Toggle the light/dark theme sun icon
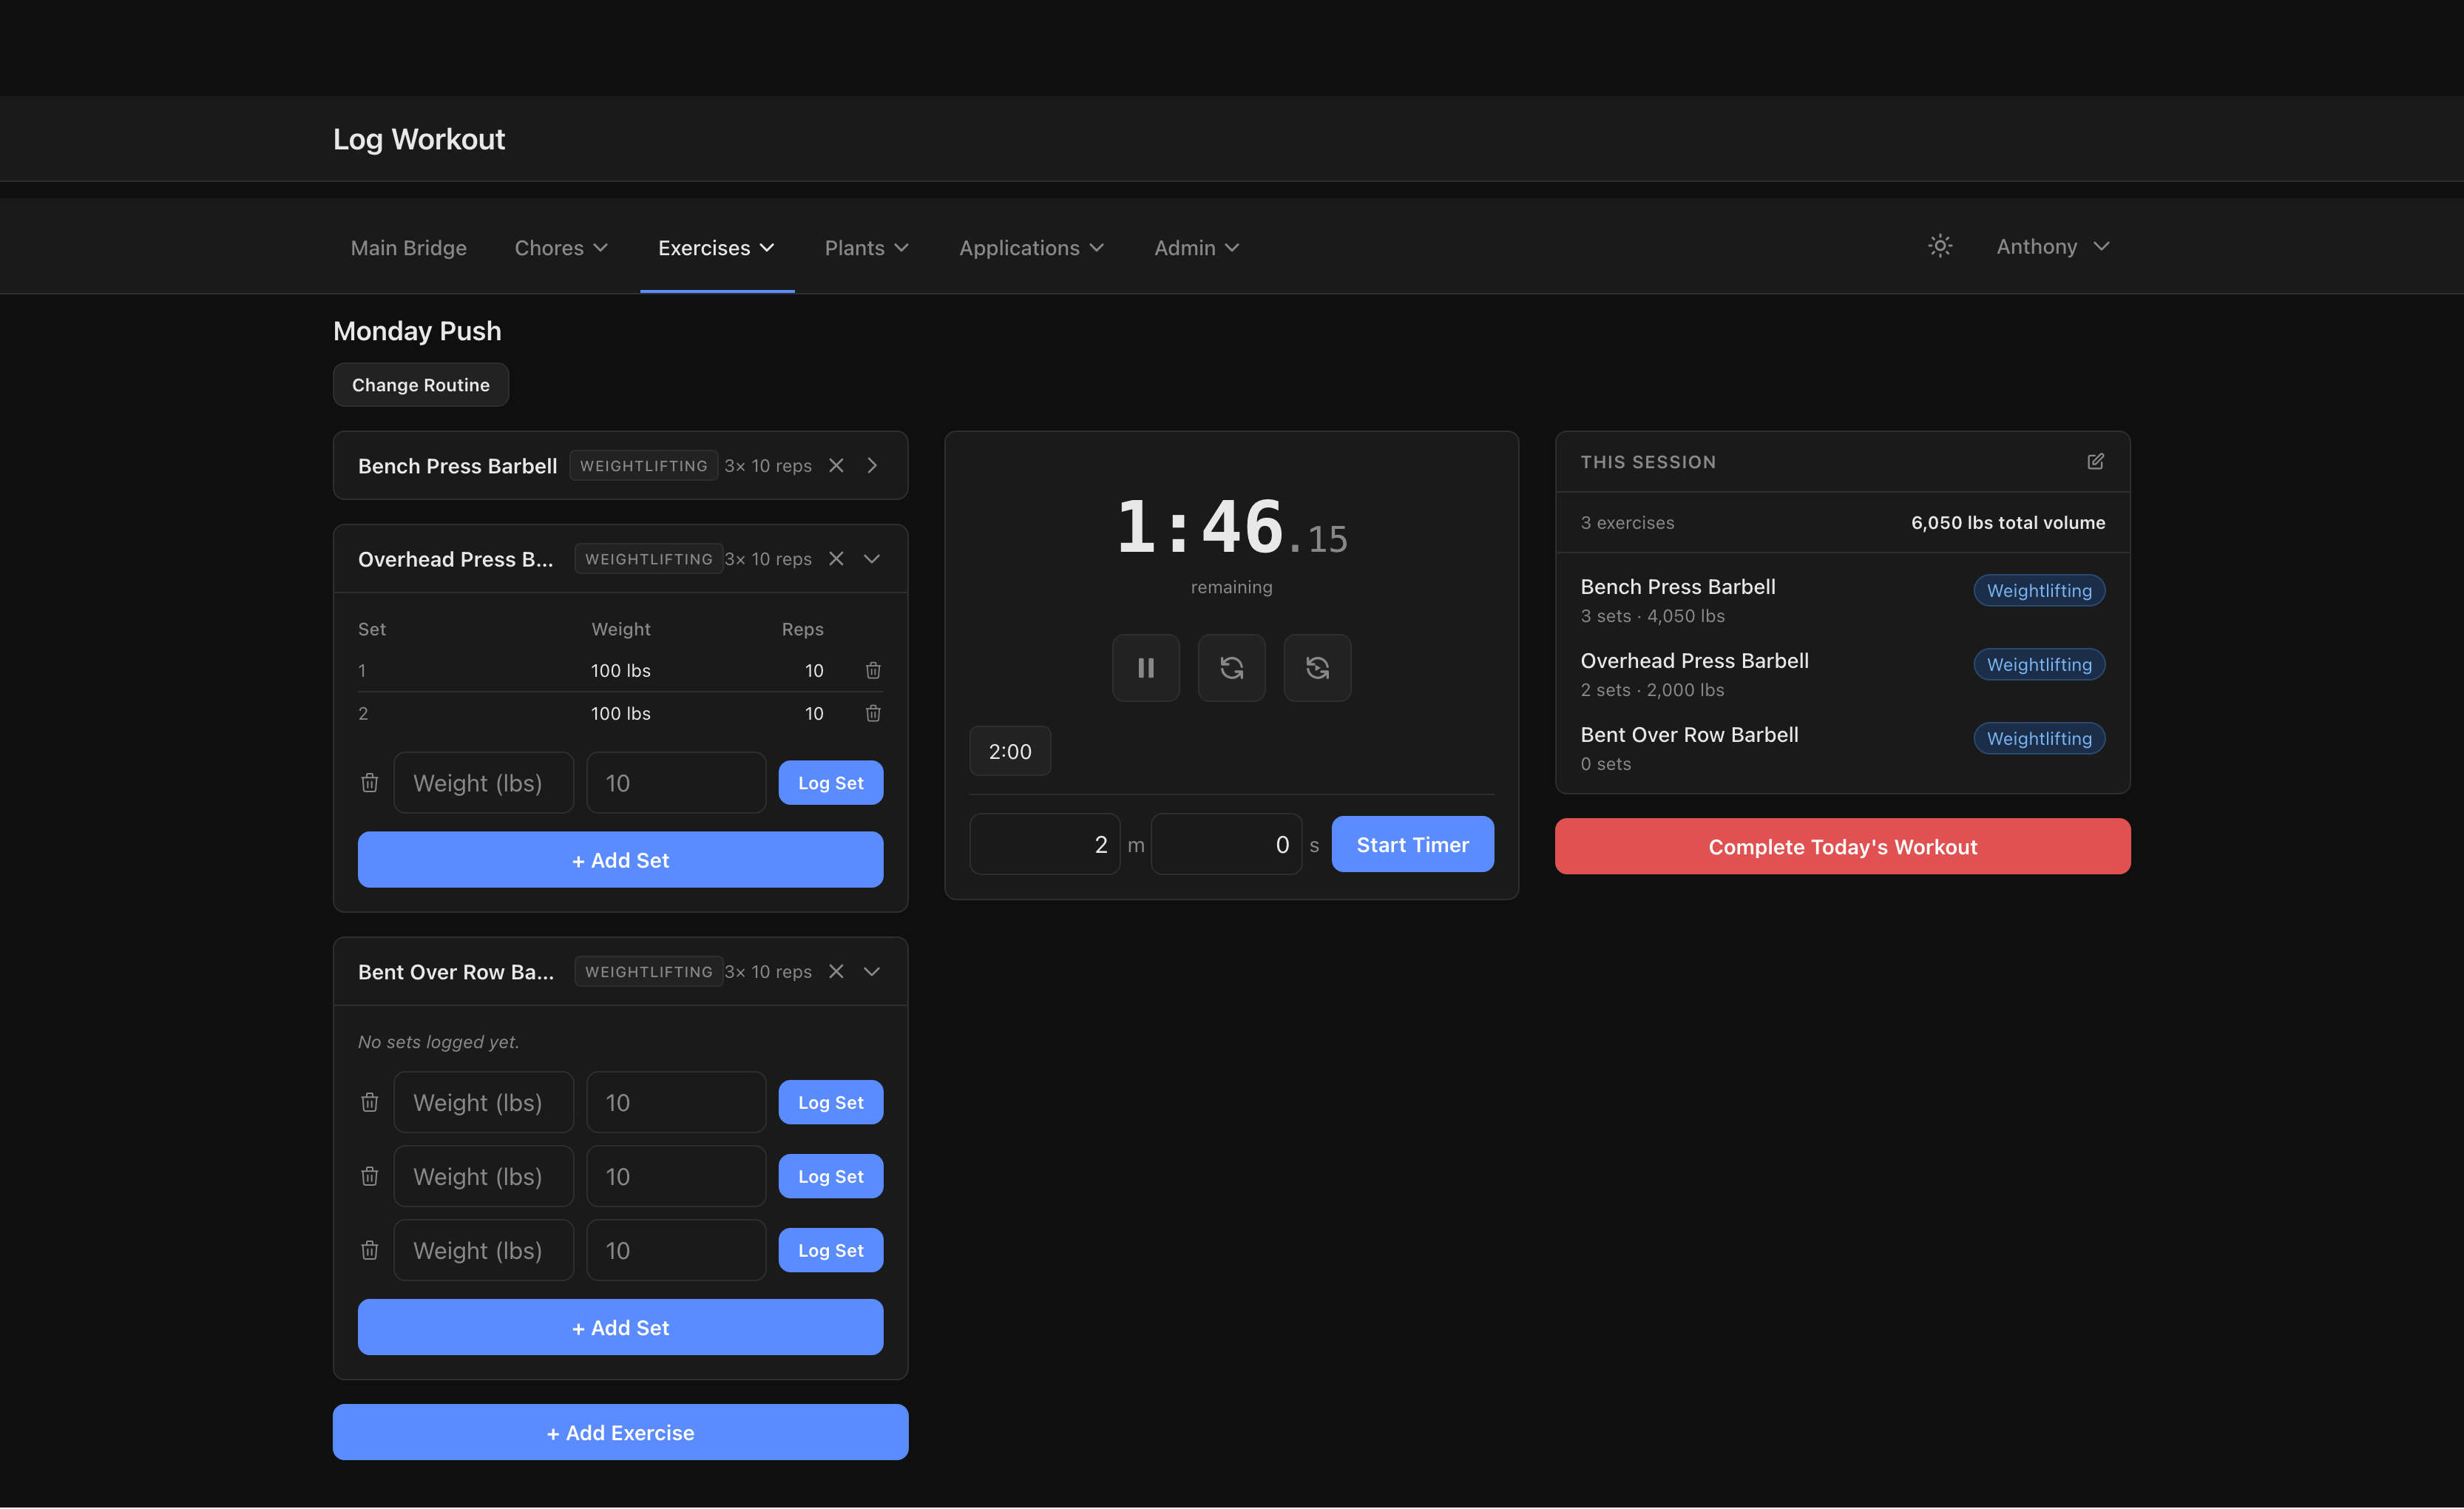This screenshot has height=1509, width=2464. click(1939, 246)
